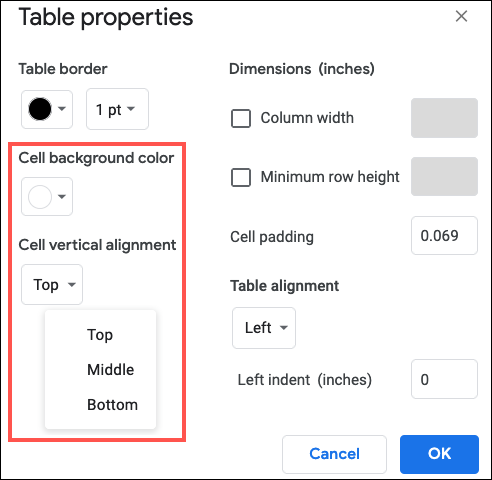
Task: Click the Cancel button
Action: point(334,454)
